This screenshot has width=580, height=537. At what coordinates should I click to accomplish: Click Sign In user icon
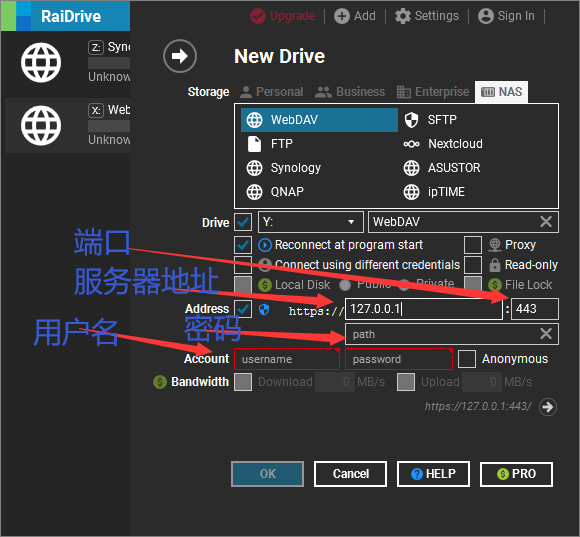(486, 16)
